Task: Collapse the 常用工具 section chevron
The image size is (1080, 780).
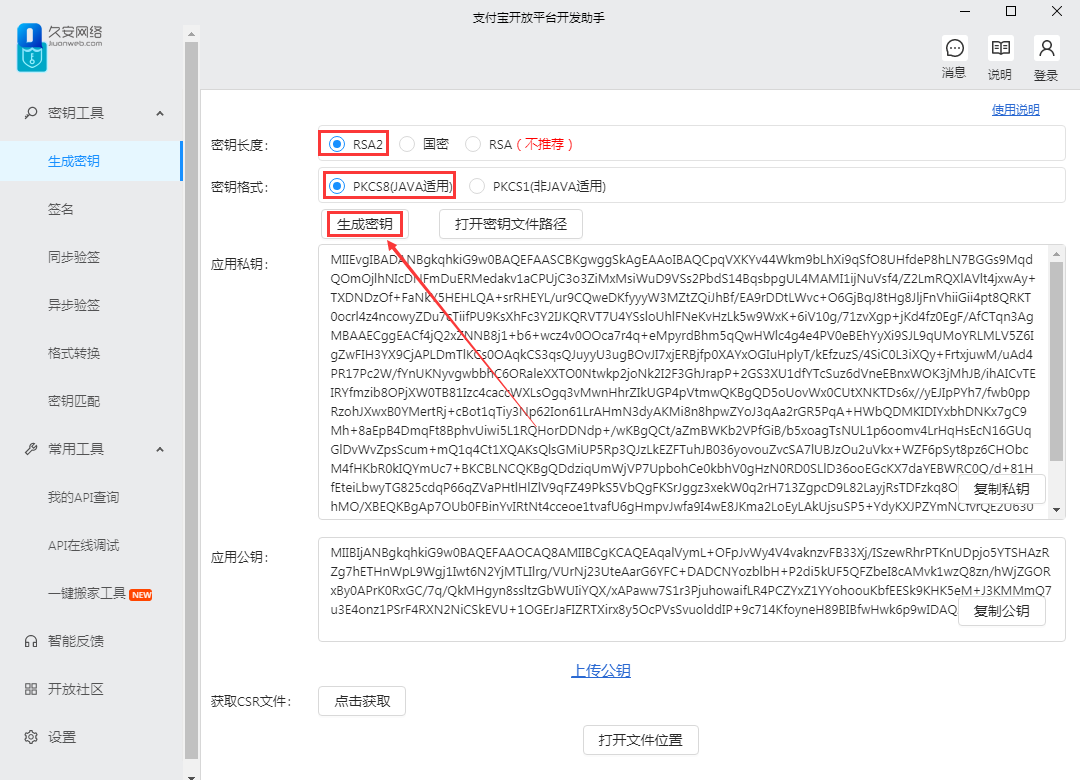Action: [160, 449]
